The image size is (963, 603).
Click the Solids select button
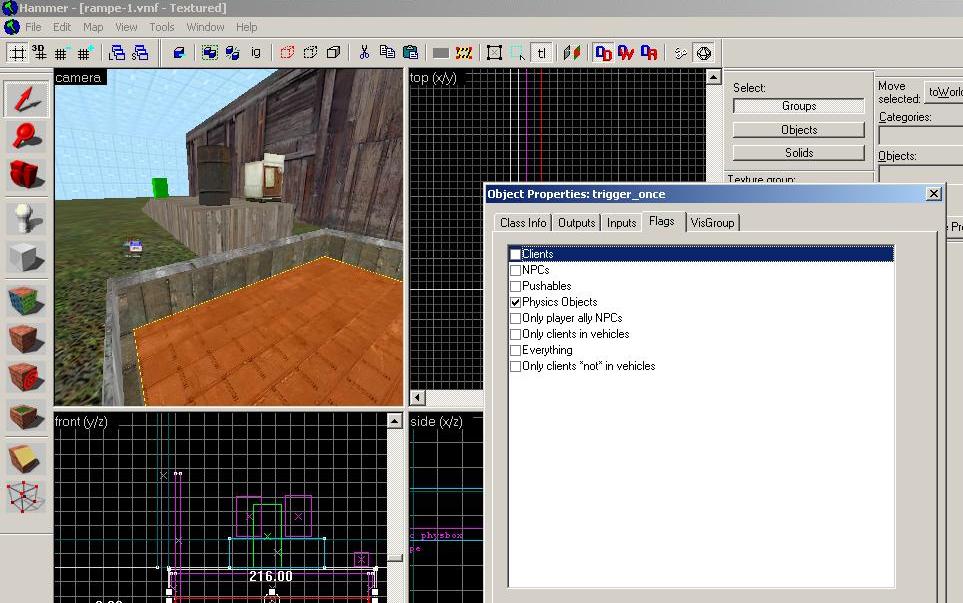tap(798, 153)
